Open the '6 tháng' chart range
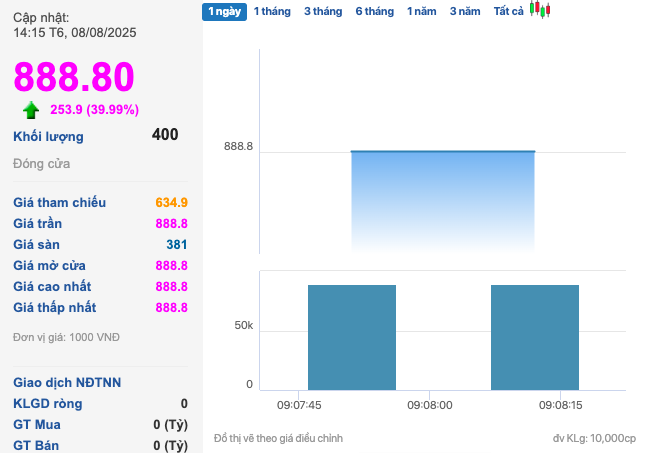 tap(374, 12)
